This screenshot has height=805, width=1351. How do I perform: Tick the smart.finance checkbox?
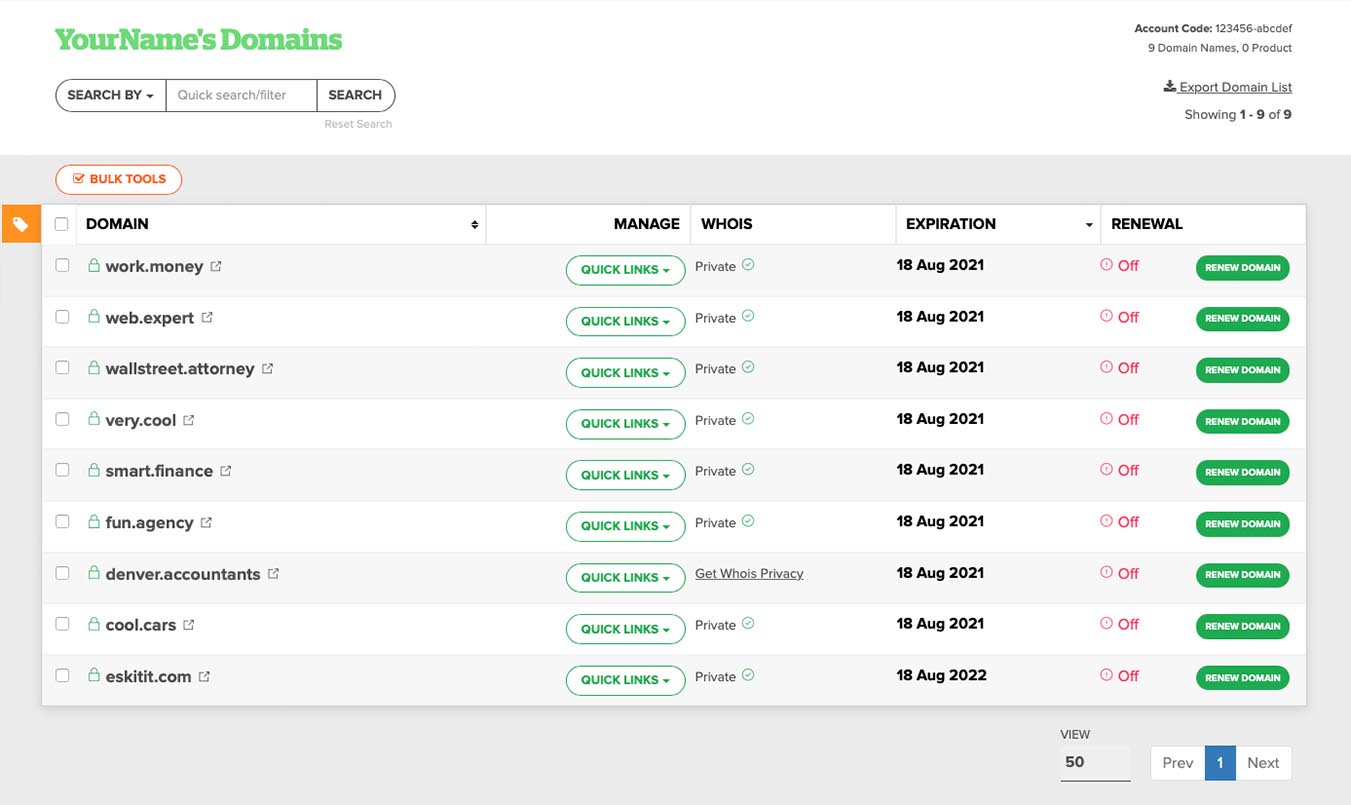coord(62,469)
